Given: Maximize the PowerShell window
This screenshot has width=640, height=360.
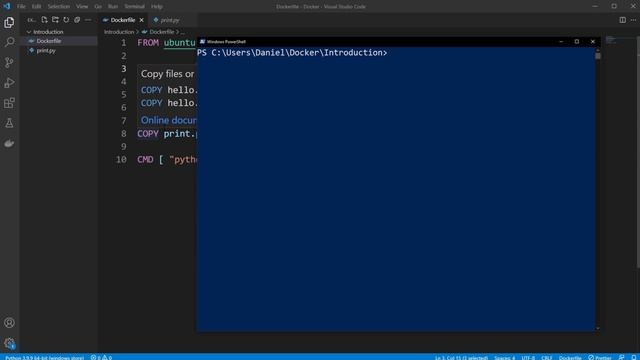Looking at the screenshot, I should [577, 41].
